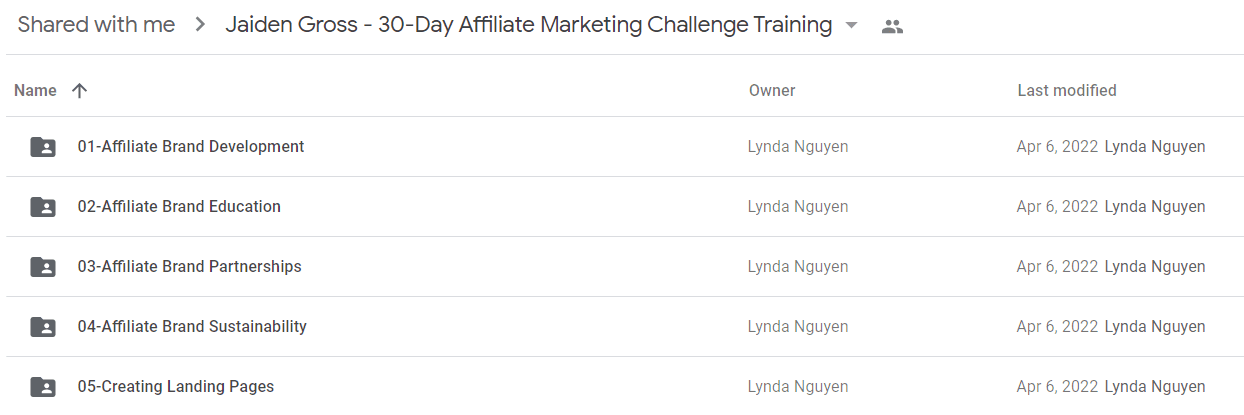Select the 05-Creating Landing Pages folder icon
Image resolution: width=1244 pixels, height=415 pixels.
(x=43, y=387)
